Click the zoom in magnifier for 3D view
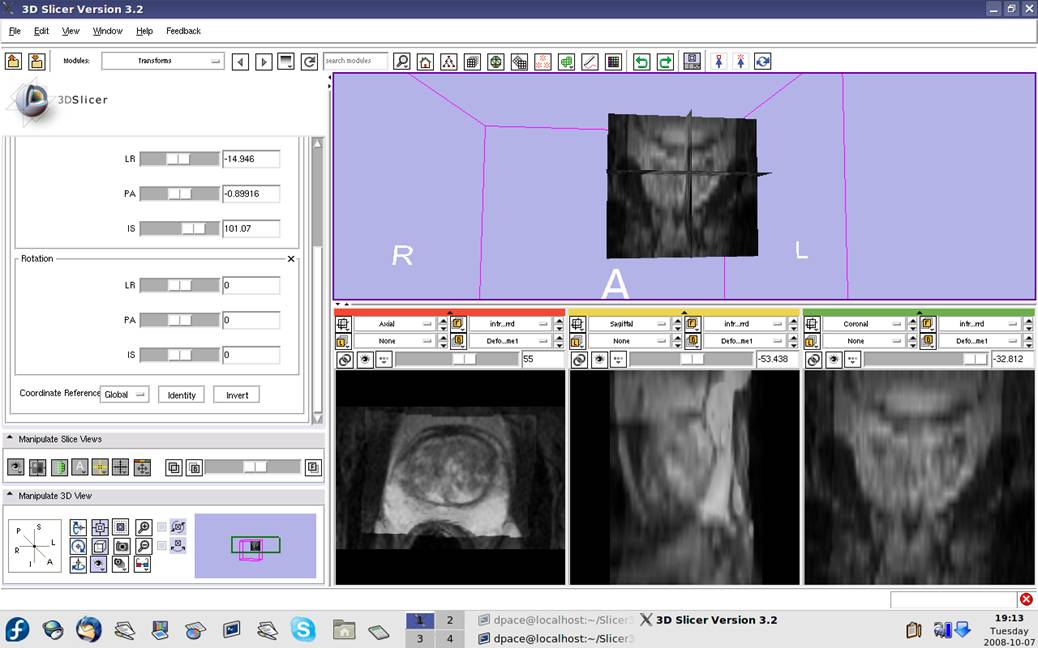This screenshot has height=648, width=1038. tap(144, 527)
